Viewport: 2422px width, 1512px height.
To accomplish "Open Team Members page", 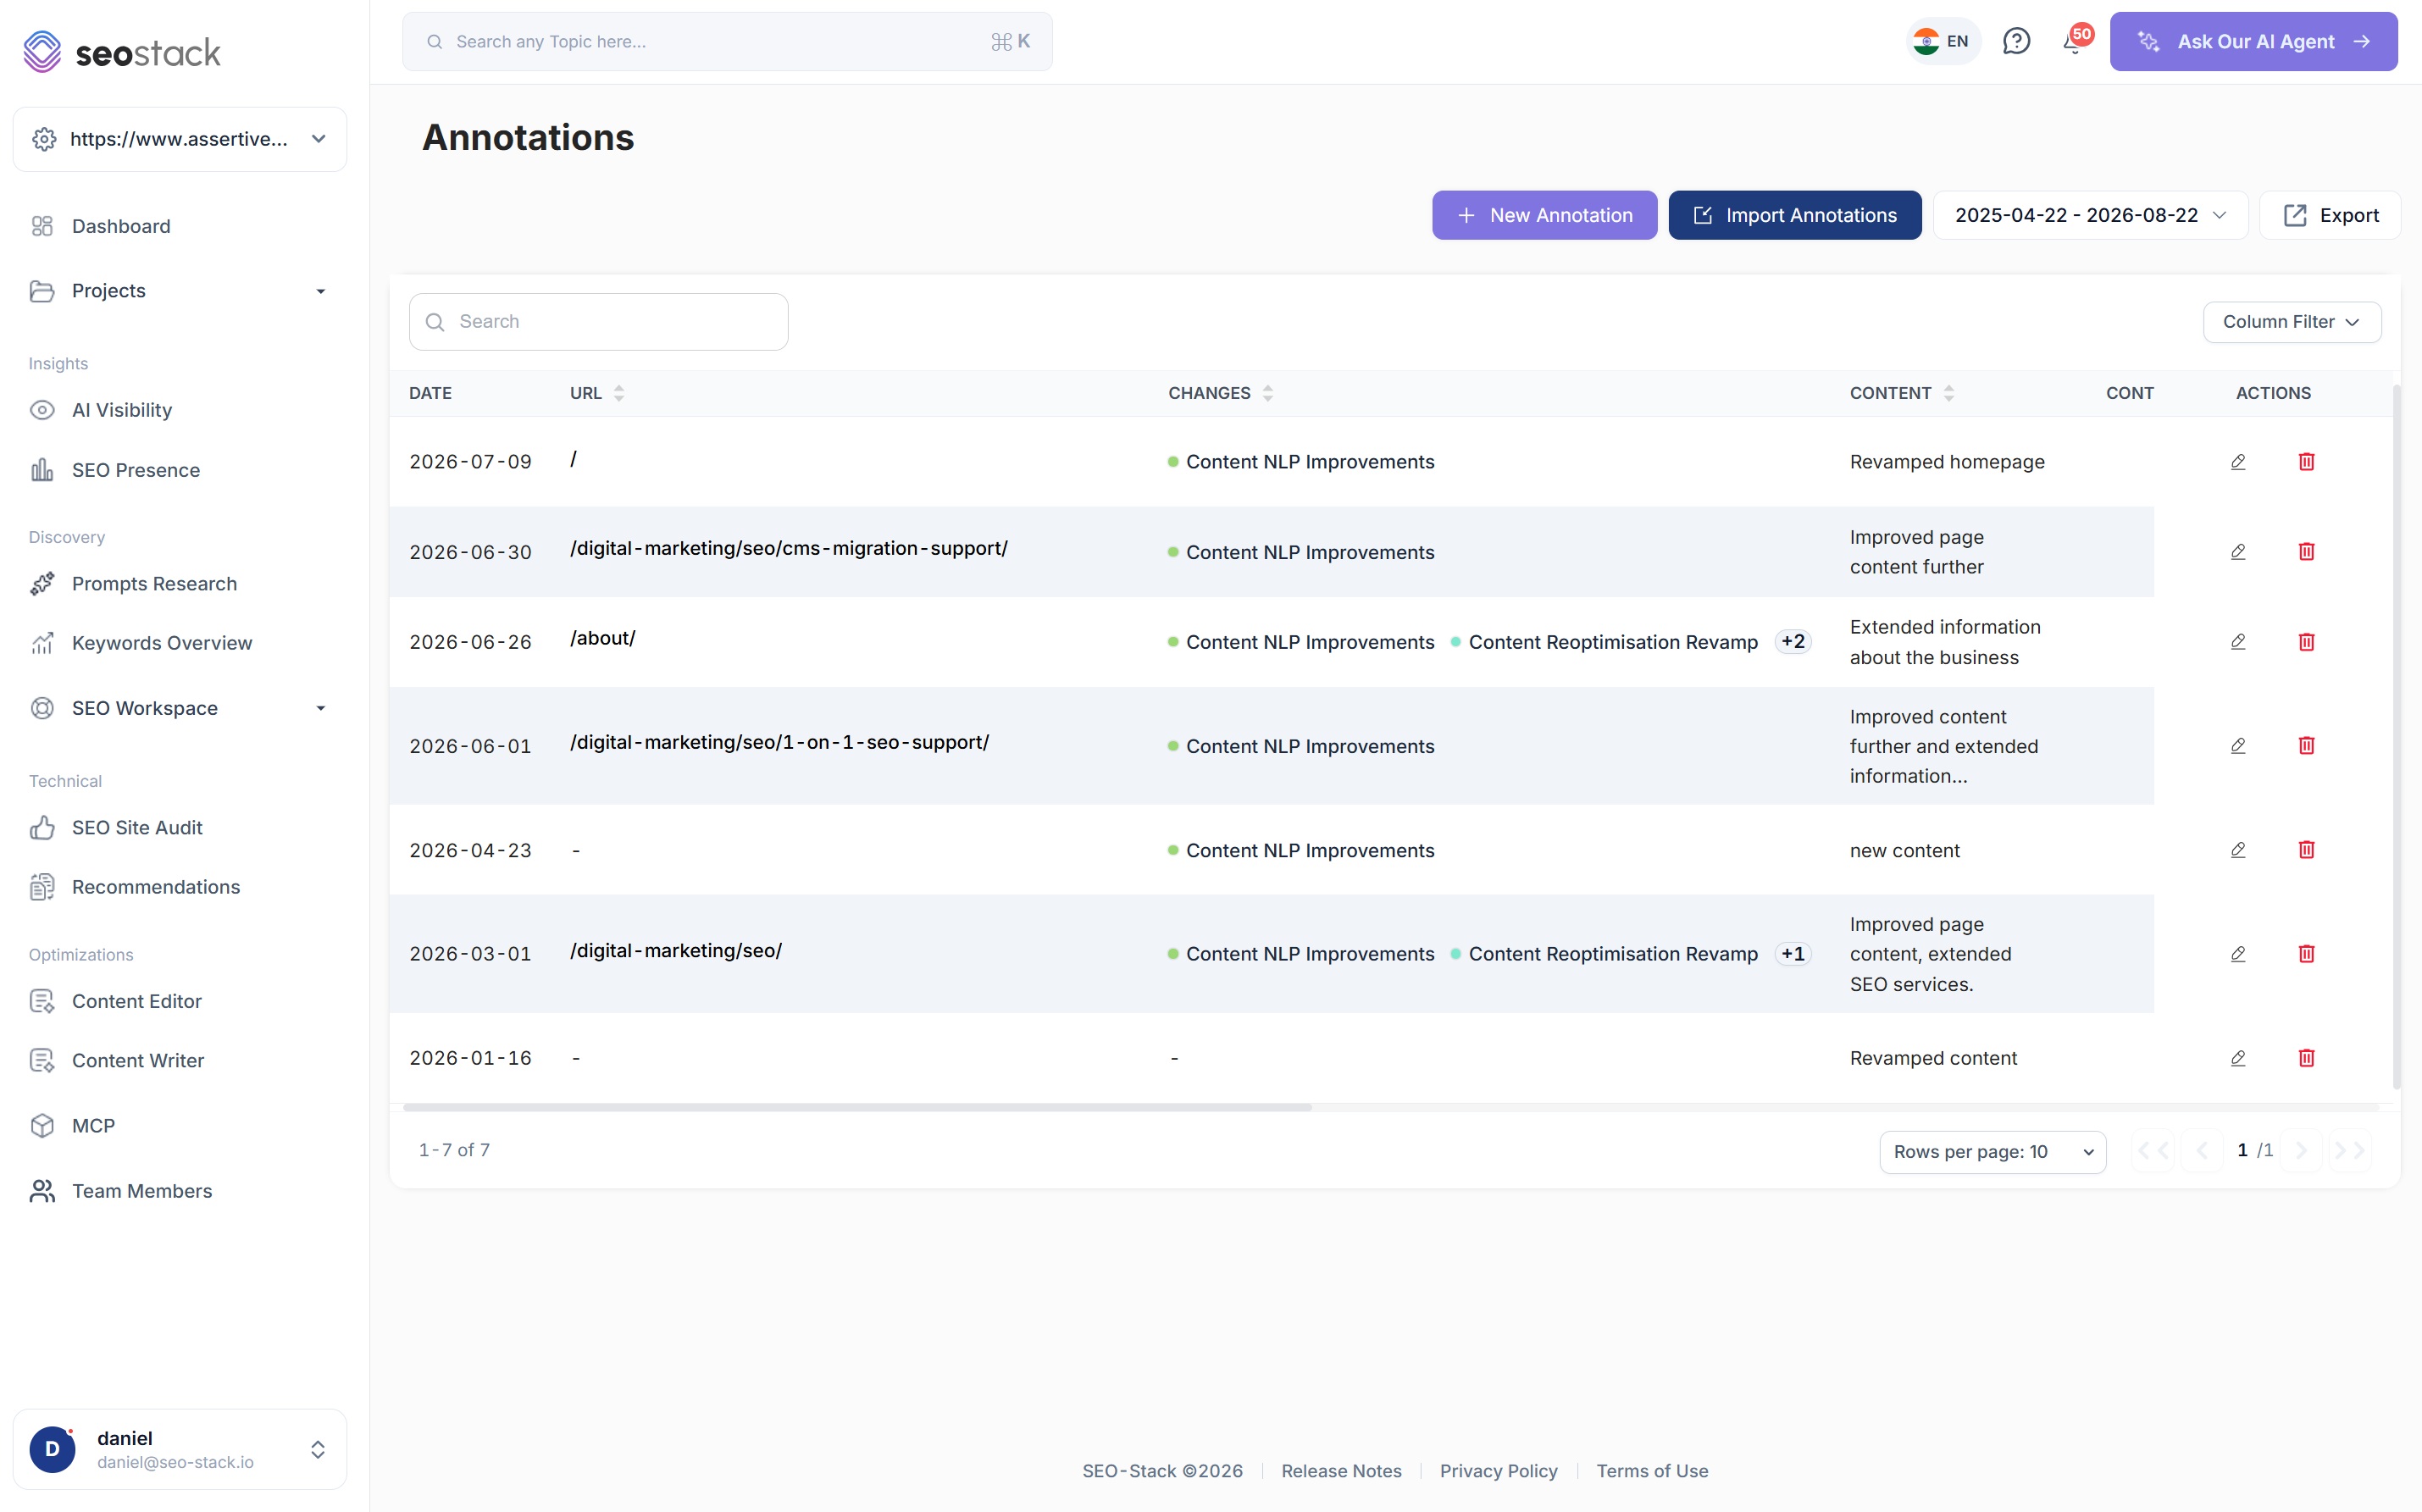I will 142,1191.
